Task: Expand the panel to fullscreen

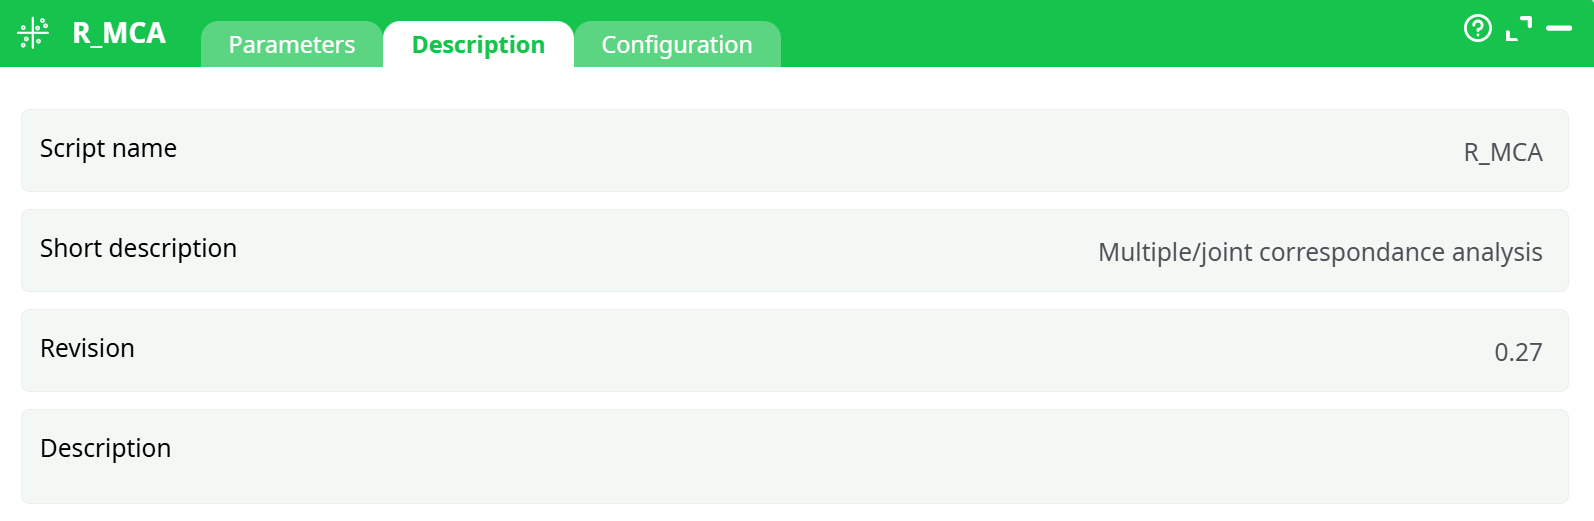Action: (1518, 29)
